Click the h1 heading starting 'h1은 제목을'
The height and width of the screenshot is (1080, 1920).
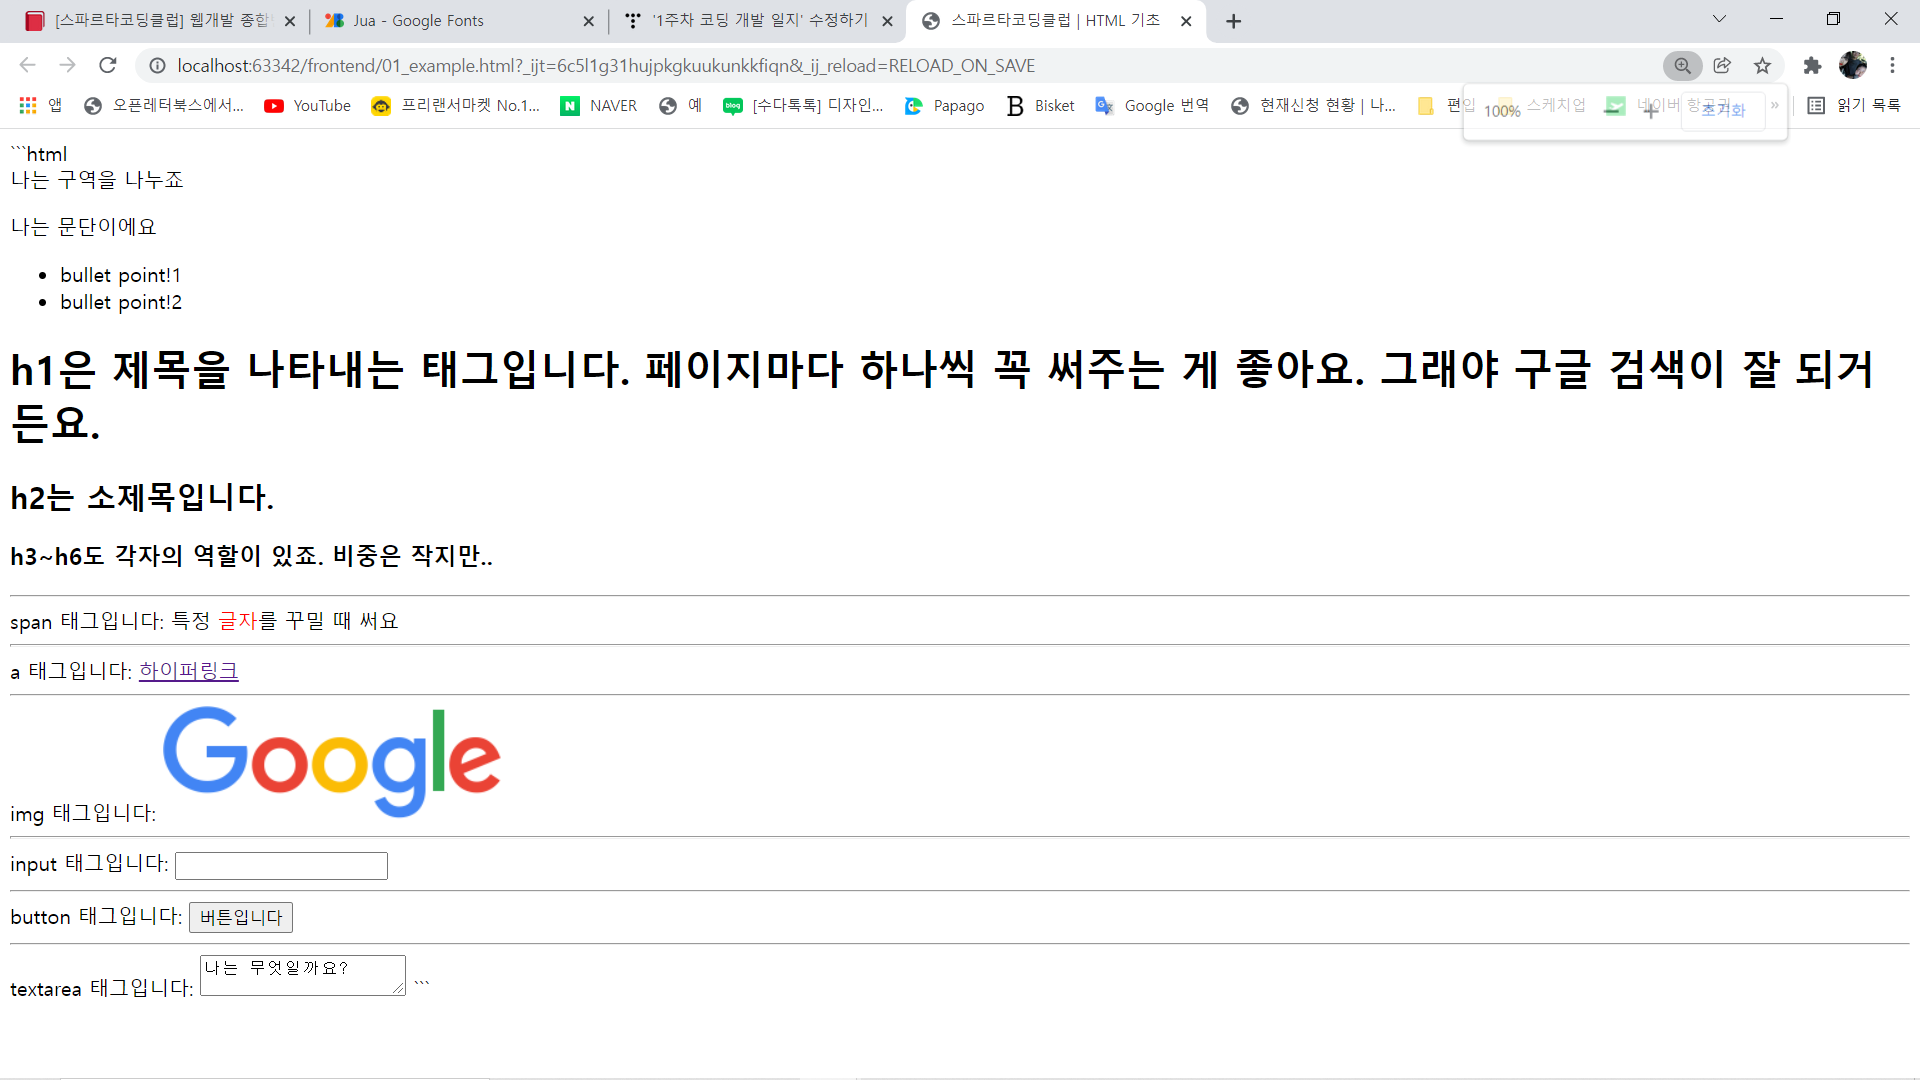pos(941,396)
